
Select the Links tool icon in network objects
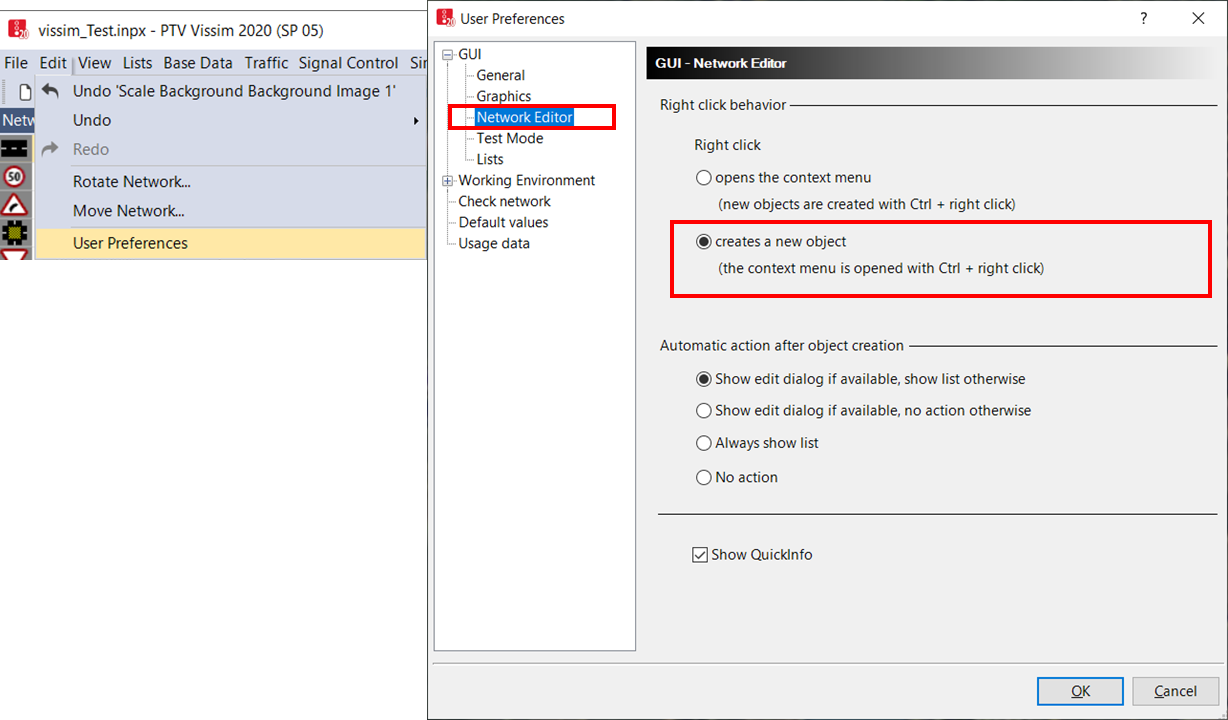point(14,148)
